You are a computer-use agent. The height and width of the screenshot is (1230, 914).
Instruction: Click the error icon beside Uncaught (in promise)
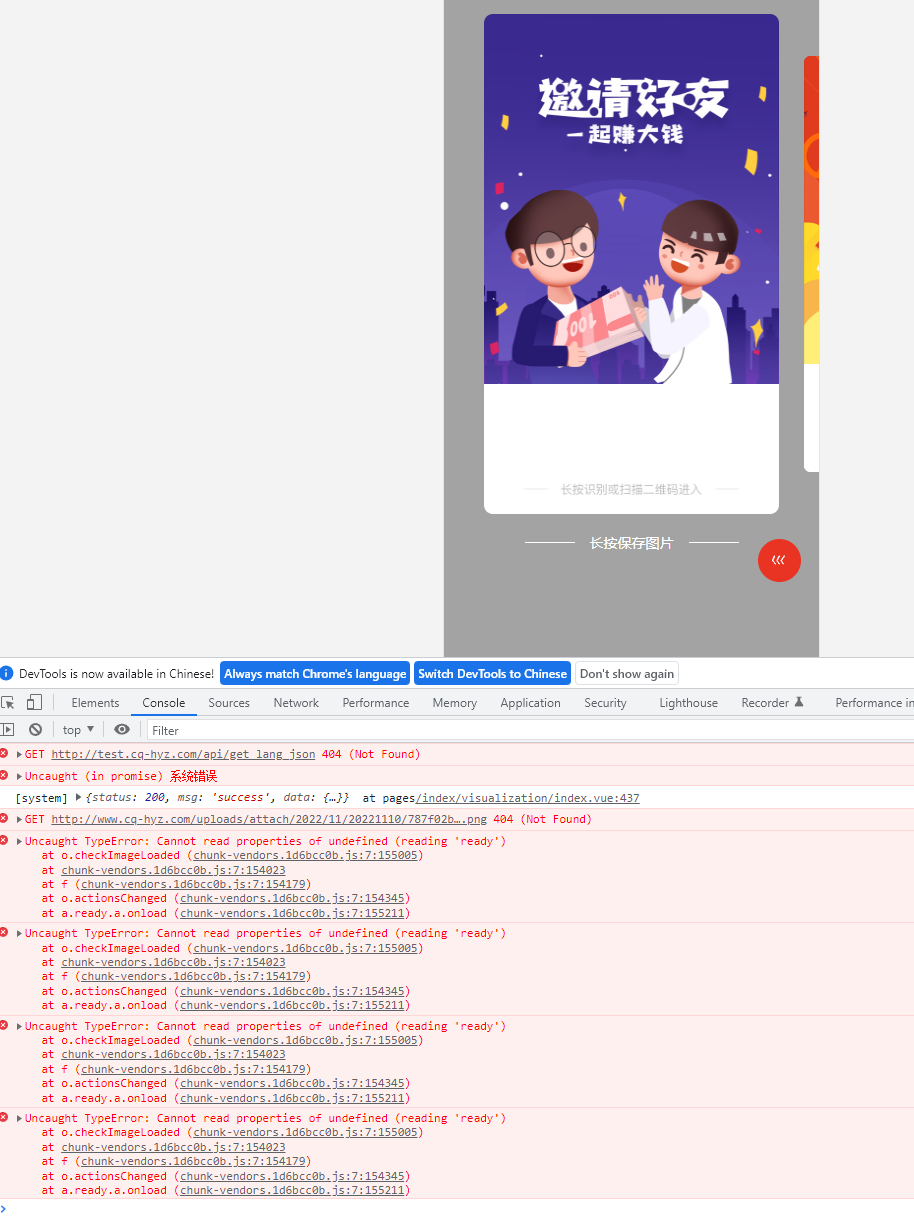tap(5, 776)
